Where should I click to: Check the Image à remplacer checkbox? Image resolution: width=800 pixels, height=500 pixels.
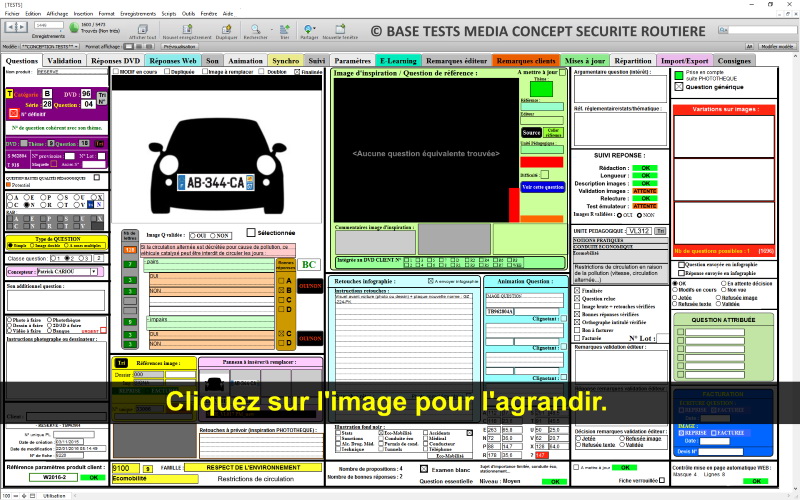coord(205,71)
